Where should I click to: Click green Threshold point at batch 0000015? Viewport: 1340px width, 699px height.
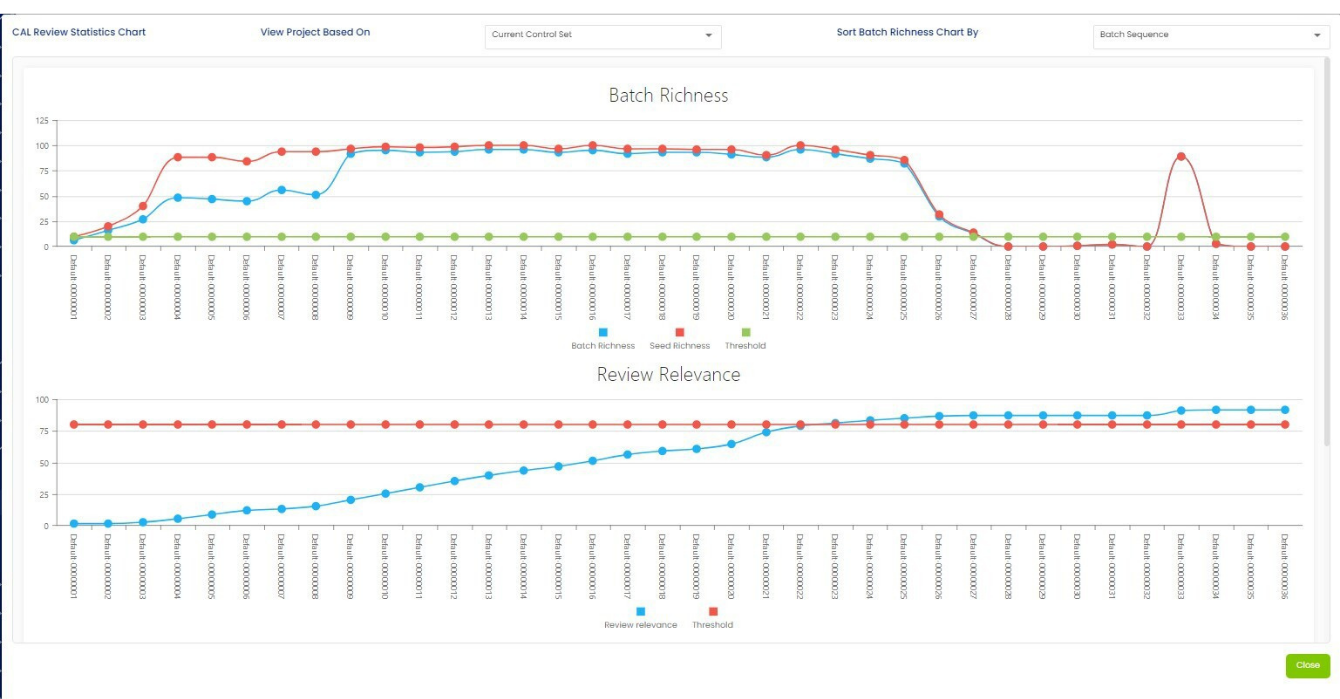(x=558, y=237)
